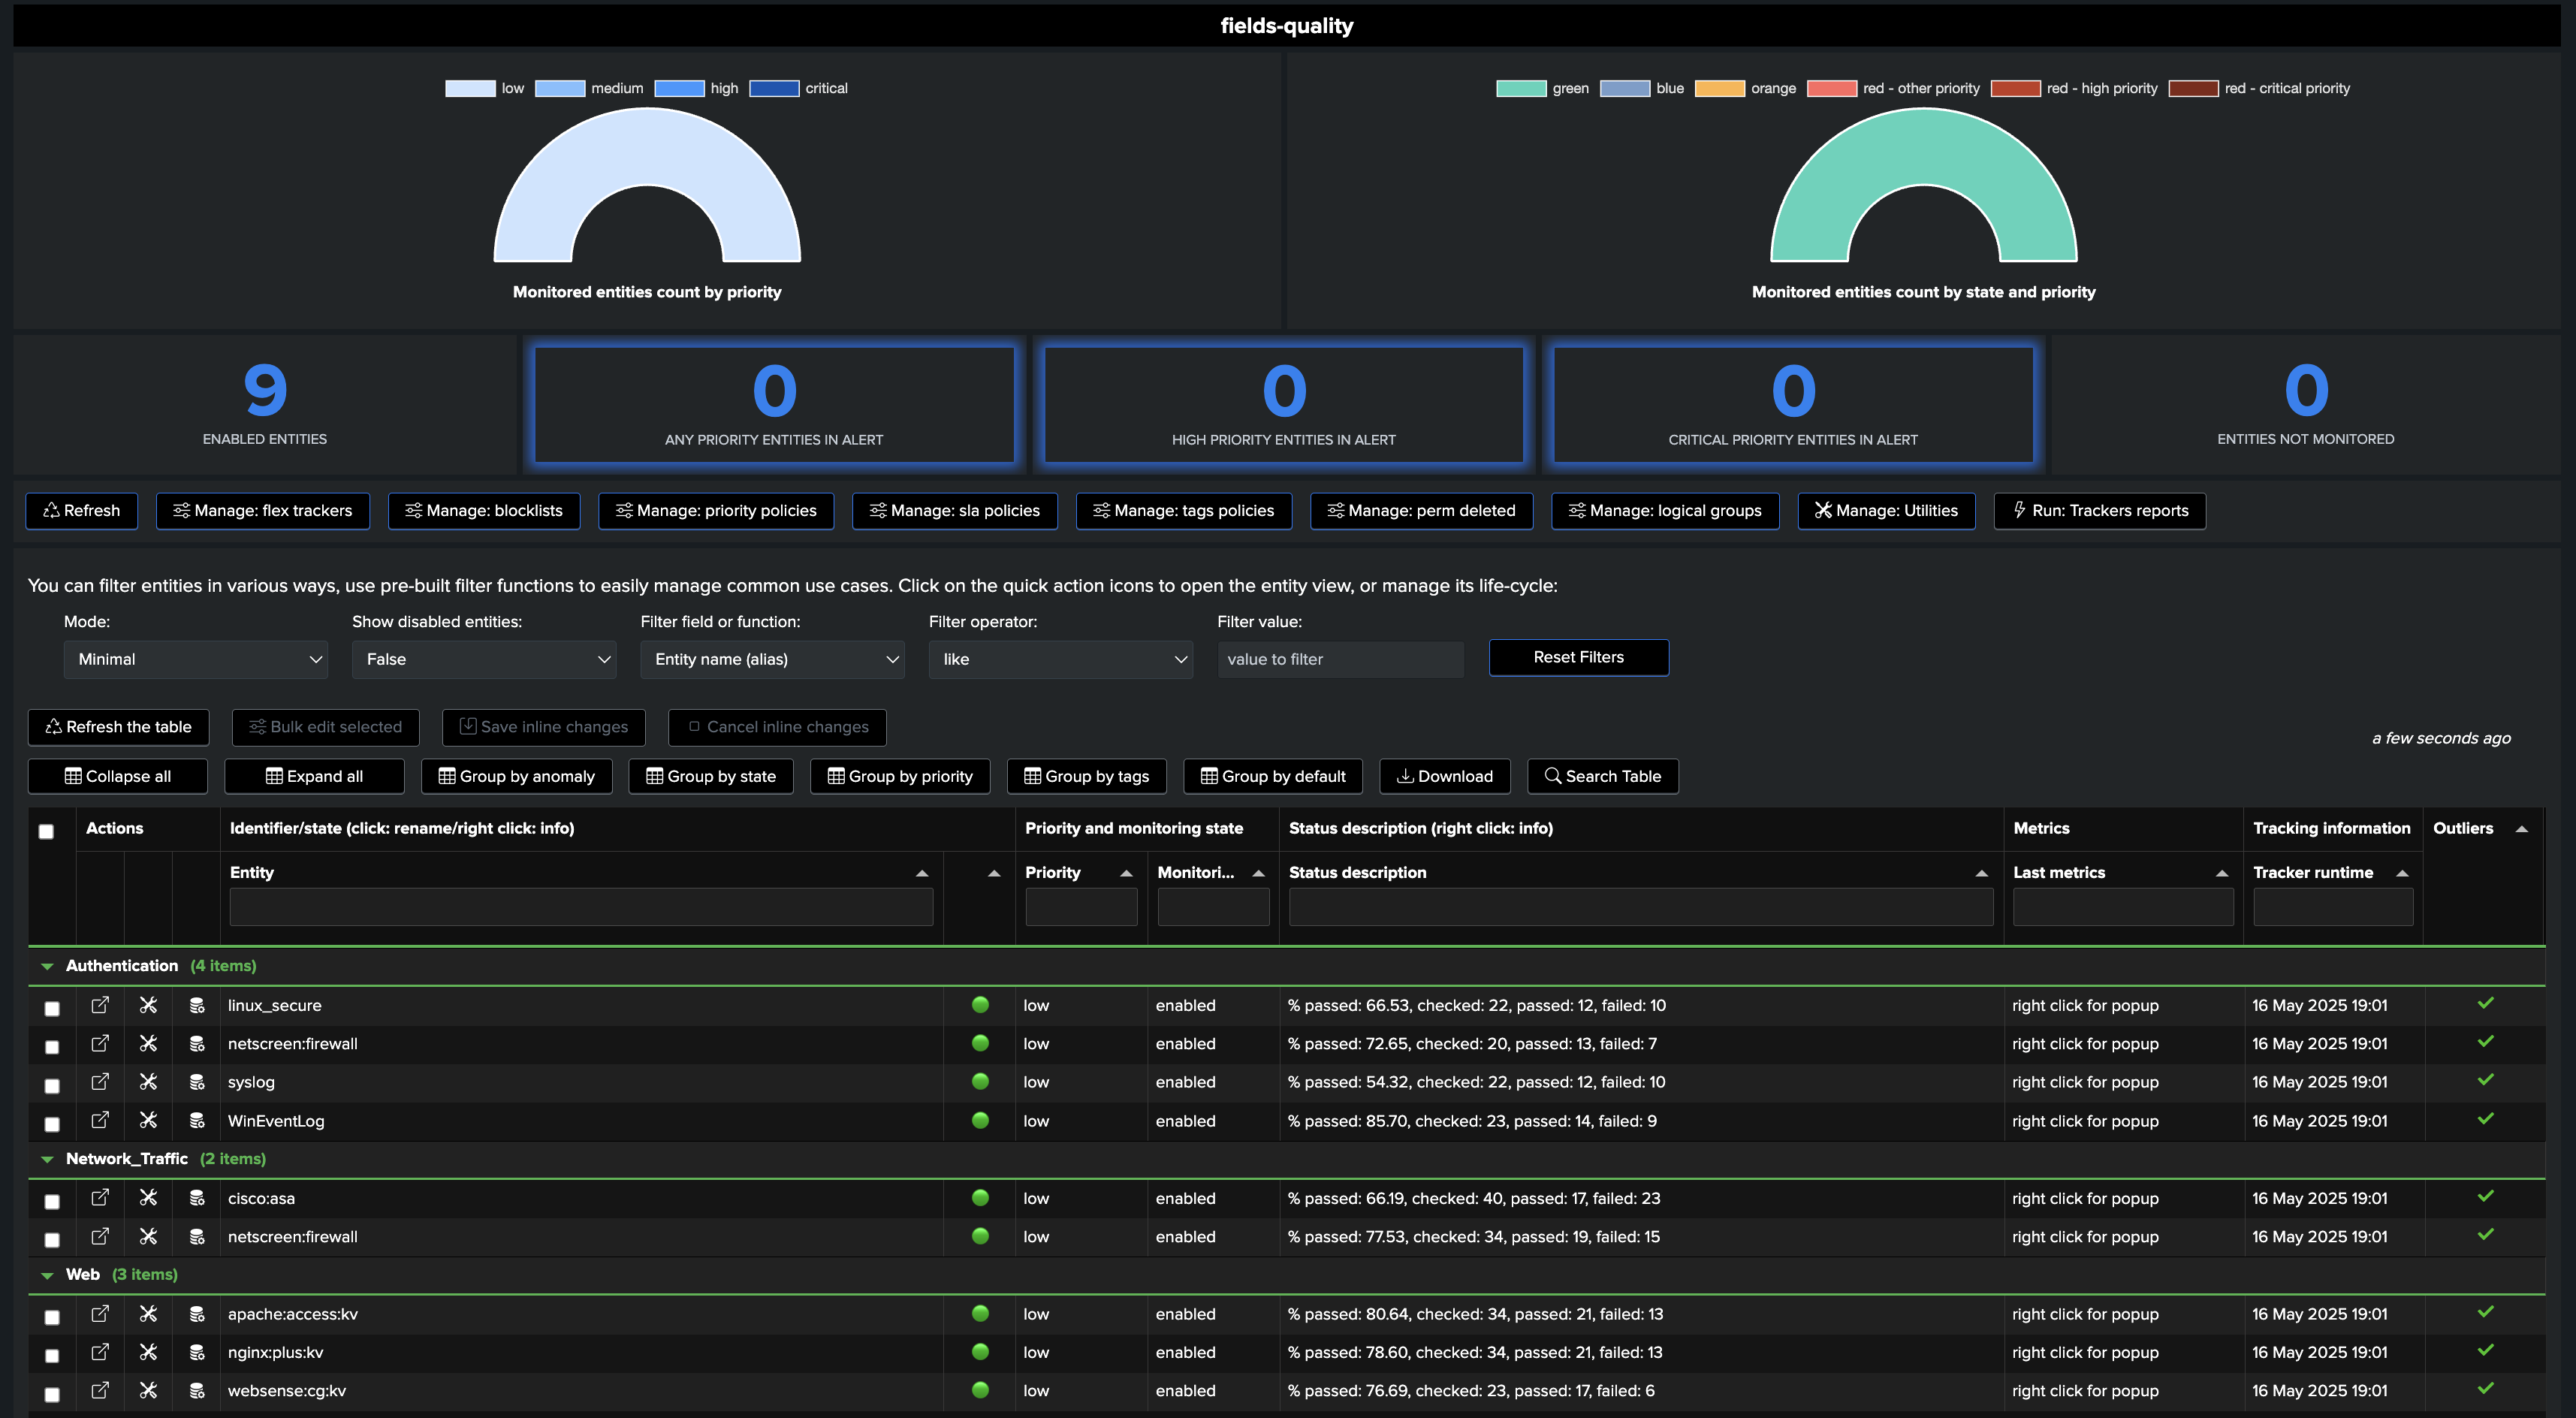Click database icon in nginx:plus:kv row
Screen dimensions: 2576x1418
197,1352
